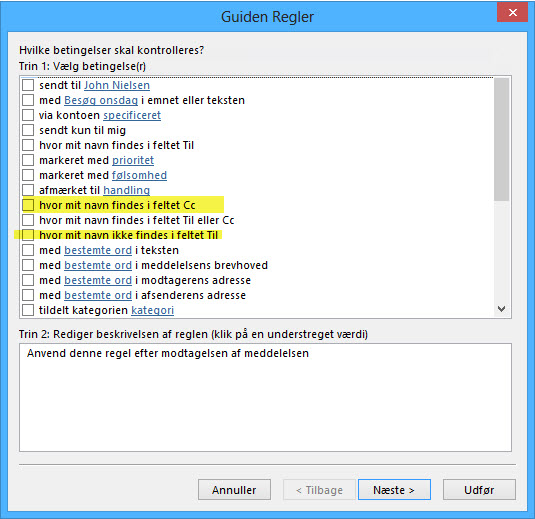The width and height of the screenshot is (535, 519).
Task: Click the 'handling' link
Action: tap(127, 190)
